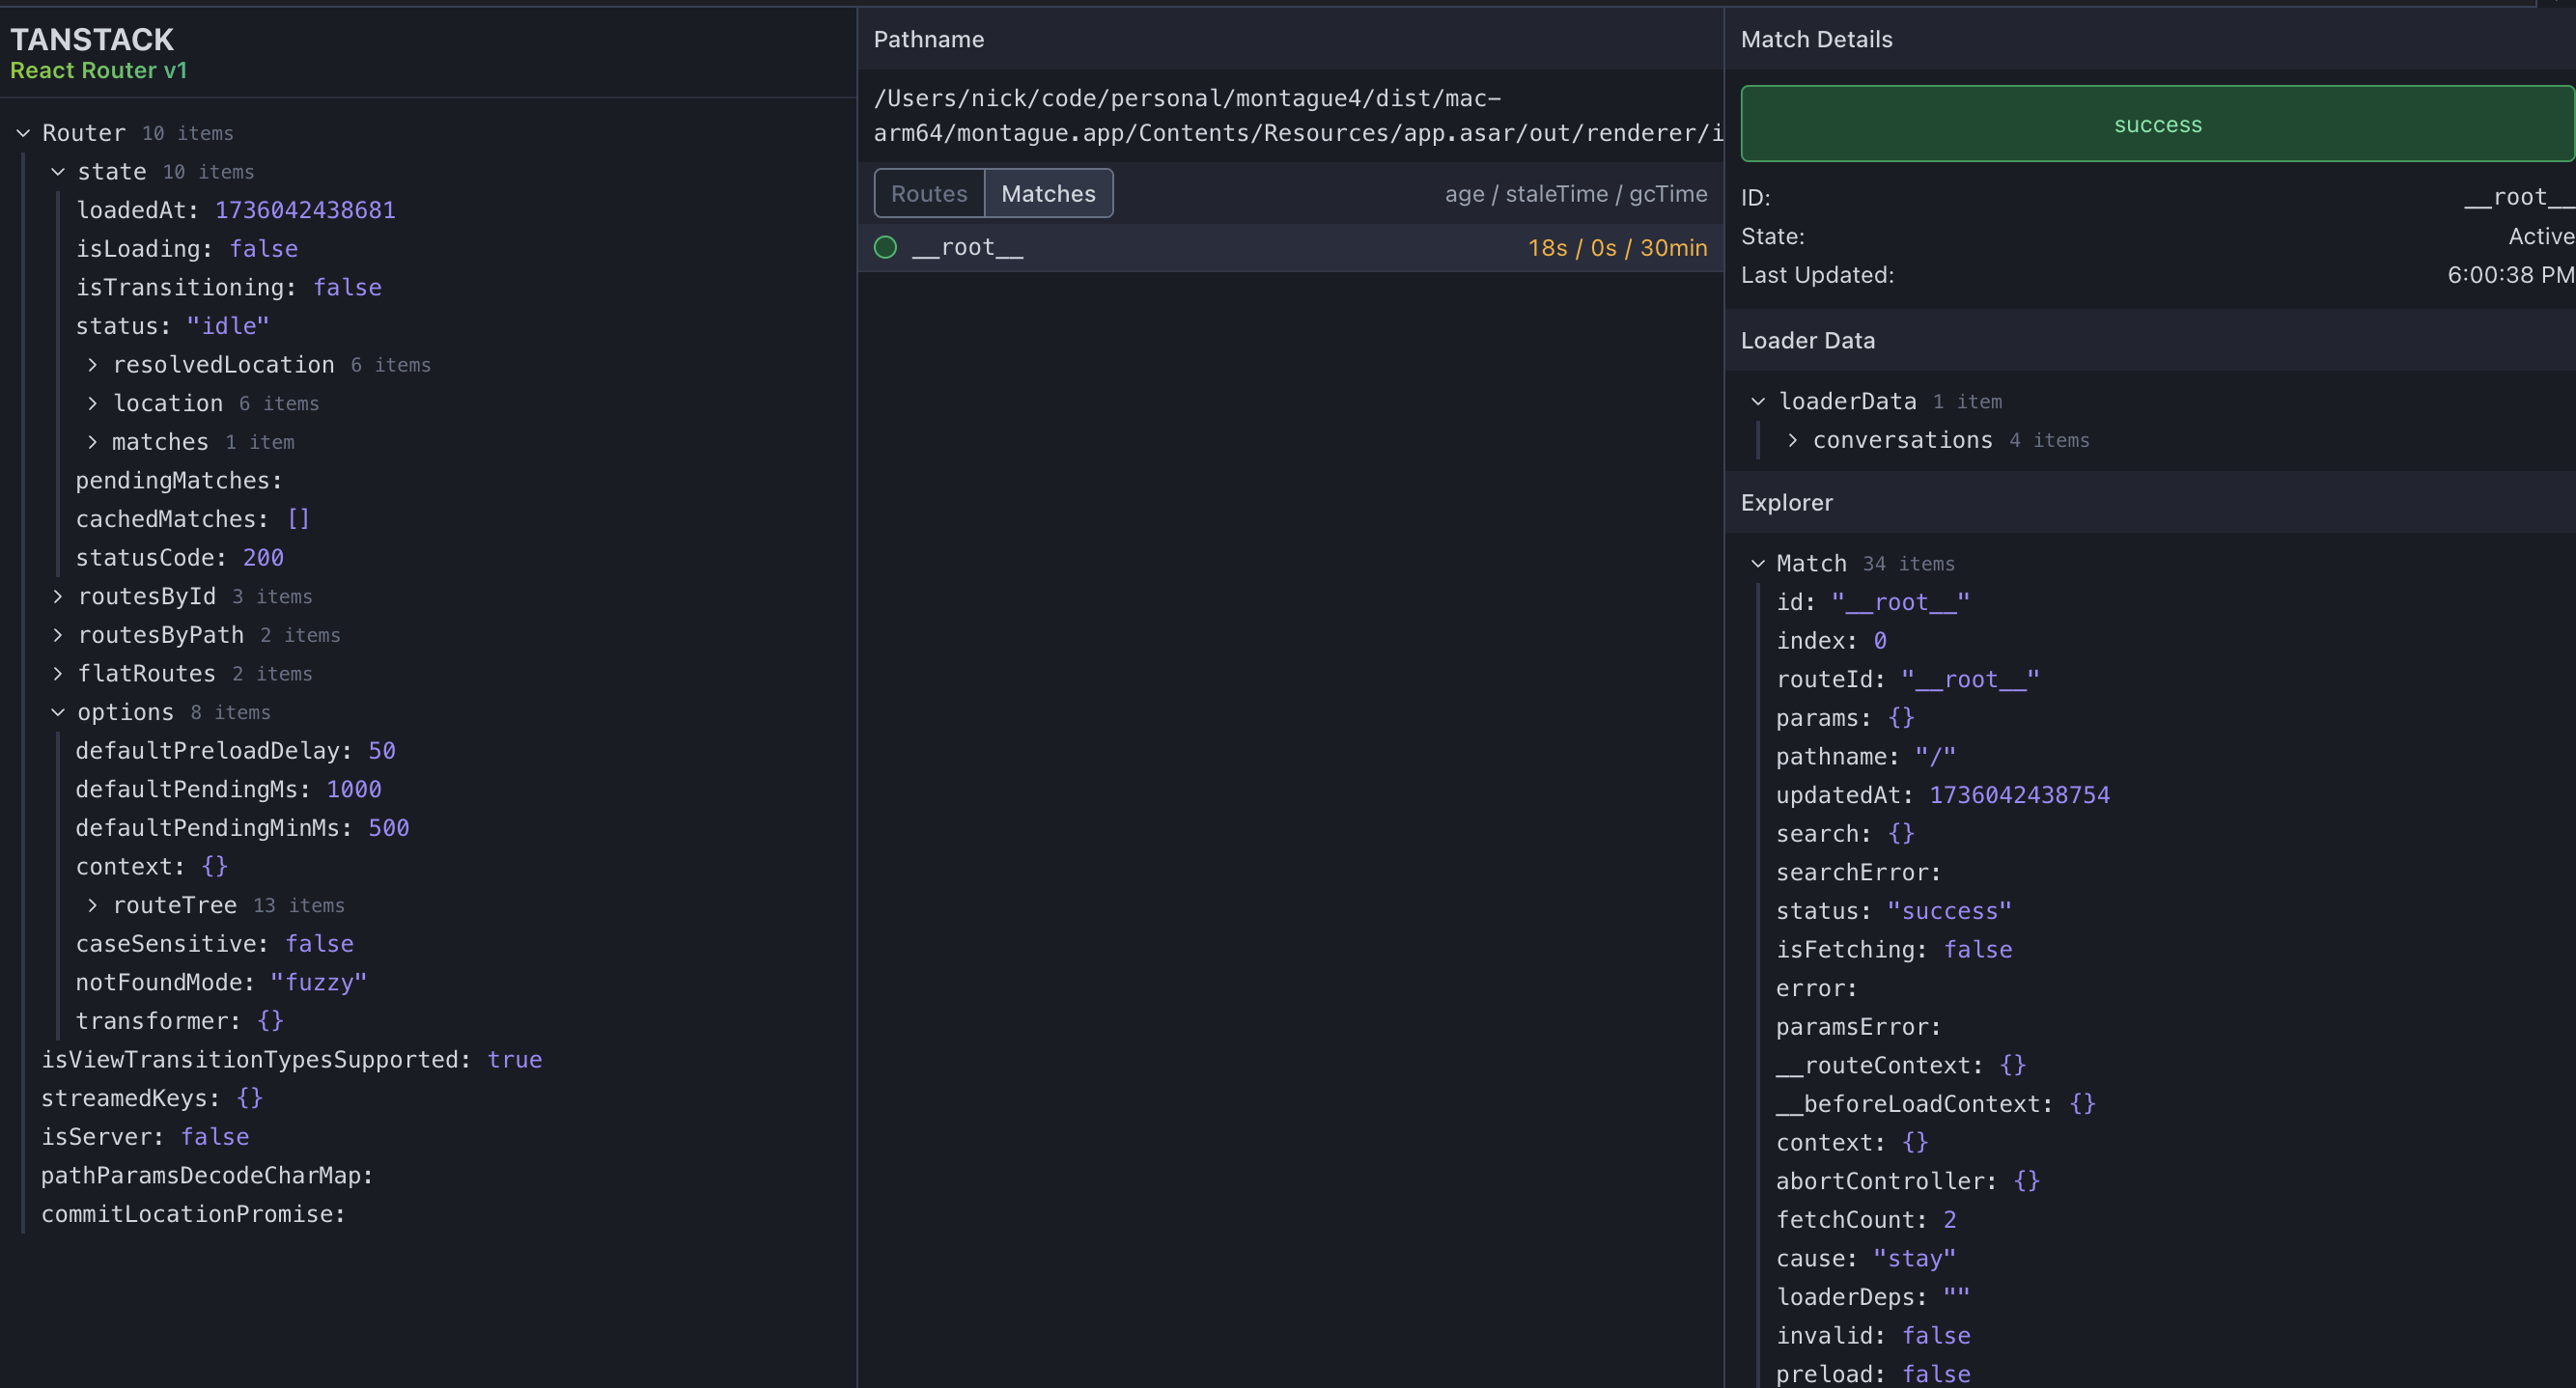2576x1388 pixels.
Task: Expand the conversations 4 items node
Action: click(x=1792, y=440)
